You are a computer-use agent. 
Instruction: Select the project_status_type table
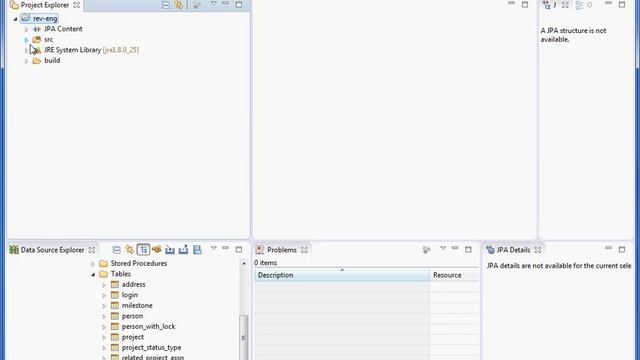pos(151,348)
